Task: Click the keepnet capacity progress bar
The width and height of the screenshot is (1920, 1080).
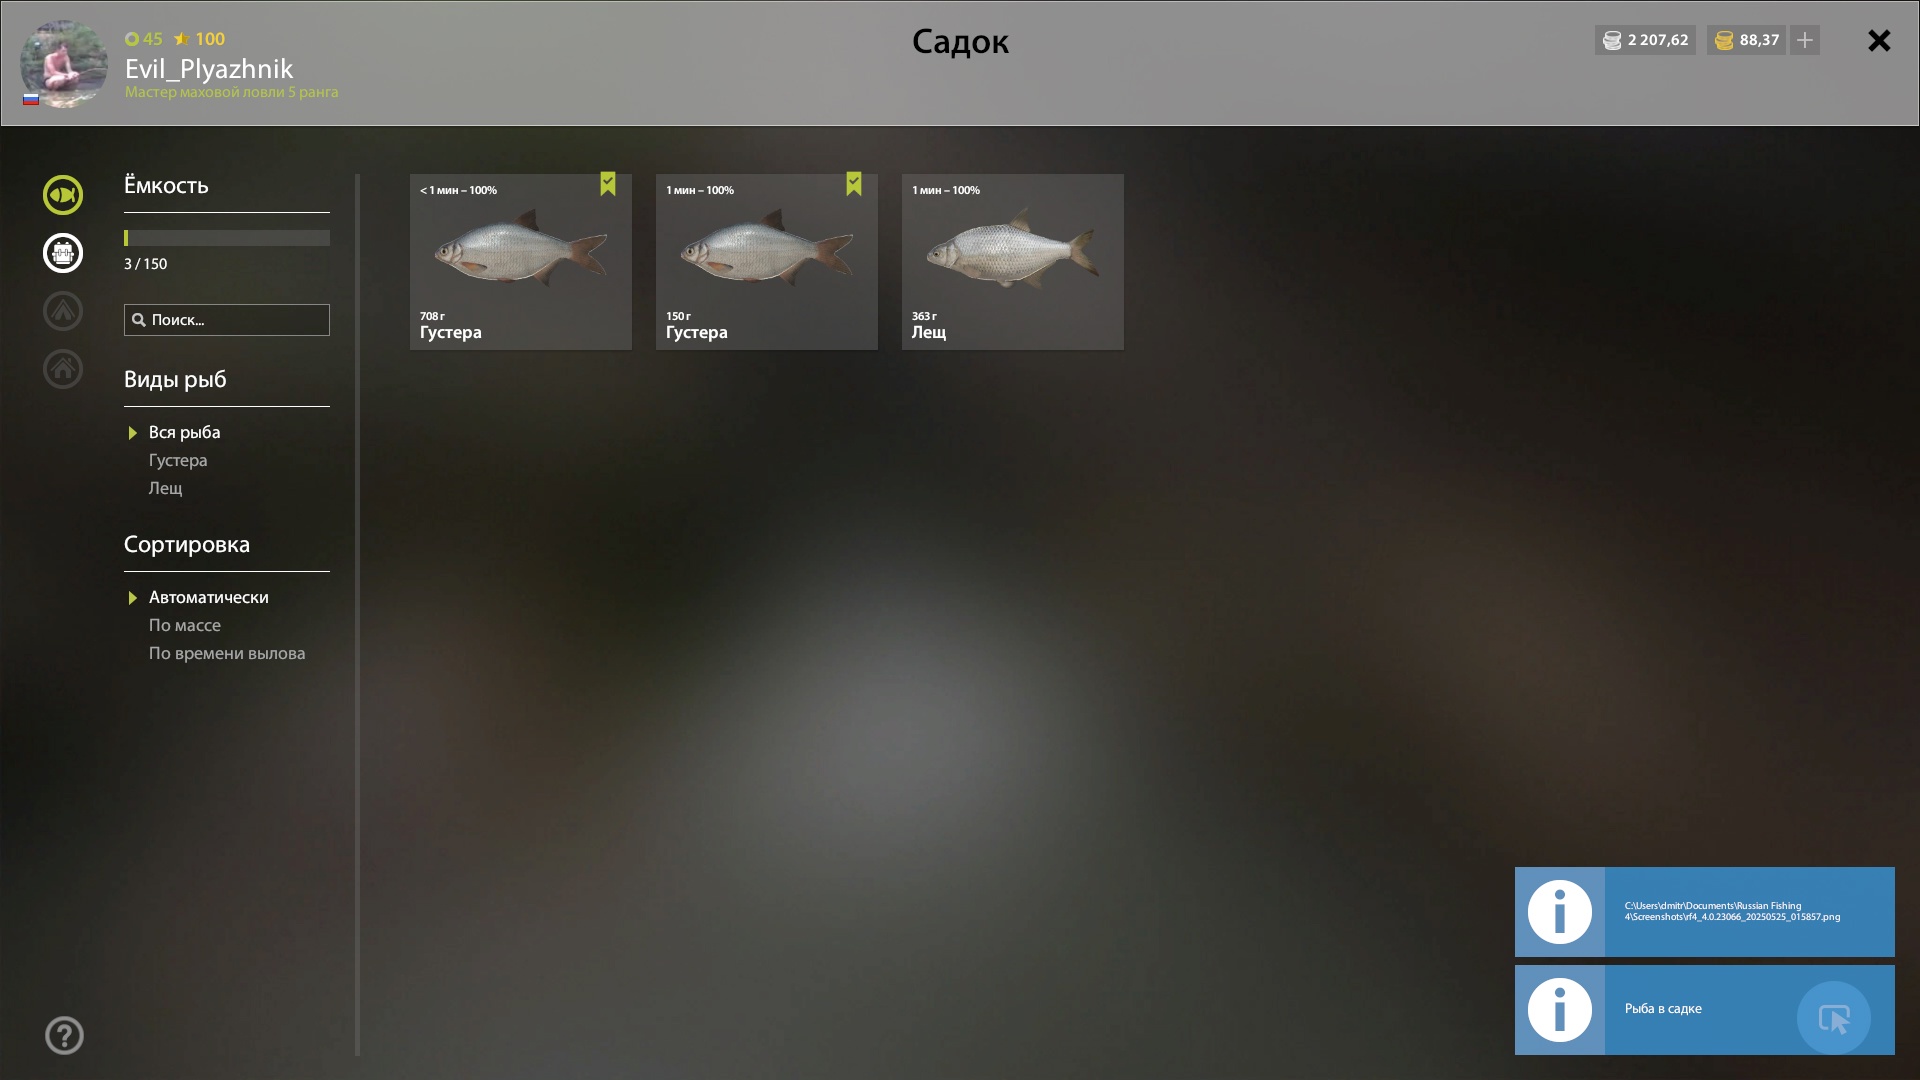Action: tap(227, 238)
